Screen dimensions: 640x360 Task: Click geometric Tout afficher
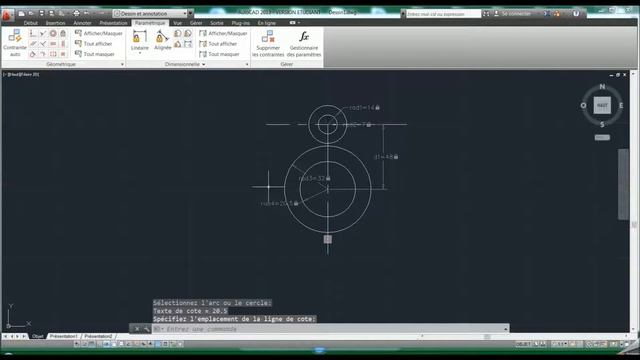click(x=93, y=43)
